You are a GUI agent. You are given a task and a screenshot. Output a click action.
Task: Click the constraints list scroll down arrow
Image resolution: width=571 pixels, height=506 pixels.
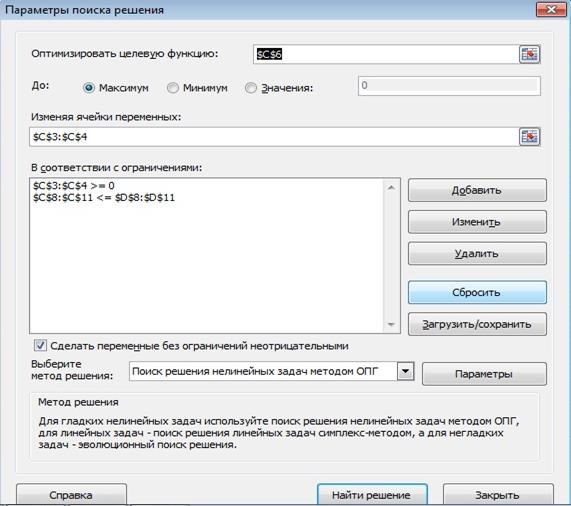(391, 324)
